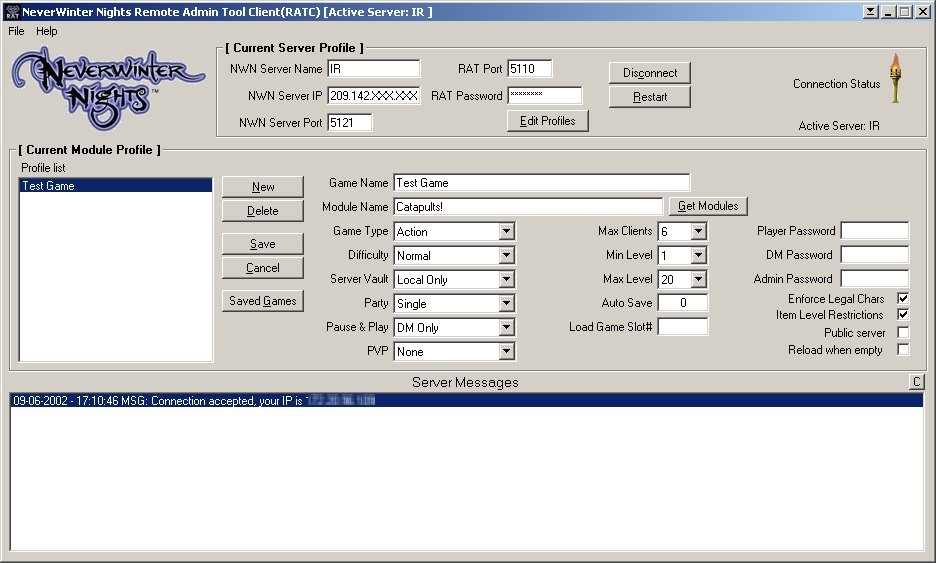936x563 pixels.
Task: Click the Player Password input field
Action: click(874, 231)
